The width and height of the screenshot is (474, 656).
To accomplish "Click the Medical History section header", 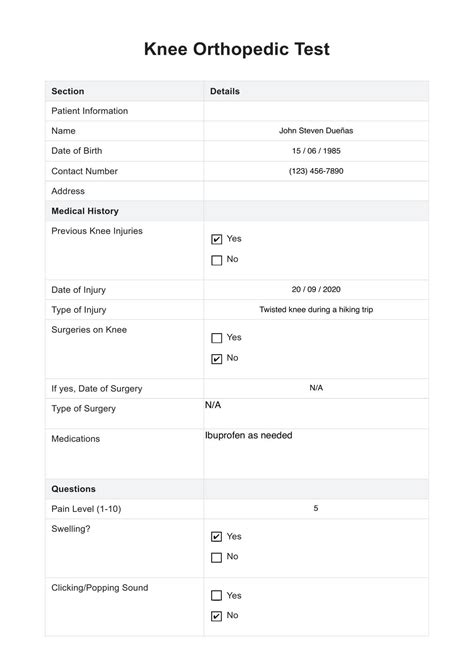I will [85, 211].
